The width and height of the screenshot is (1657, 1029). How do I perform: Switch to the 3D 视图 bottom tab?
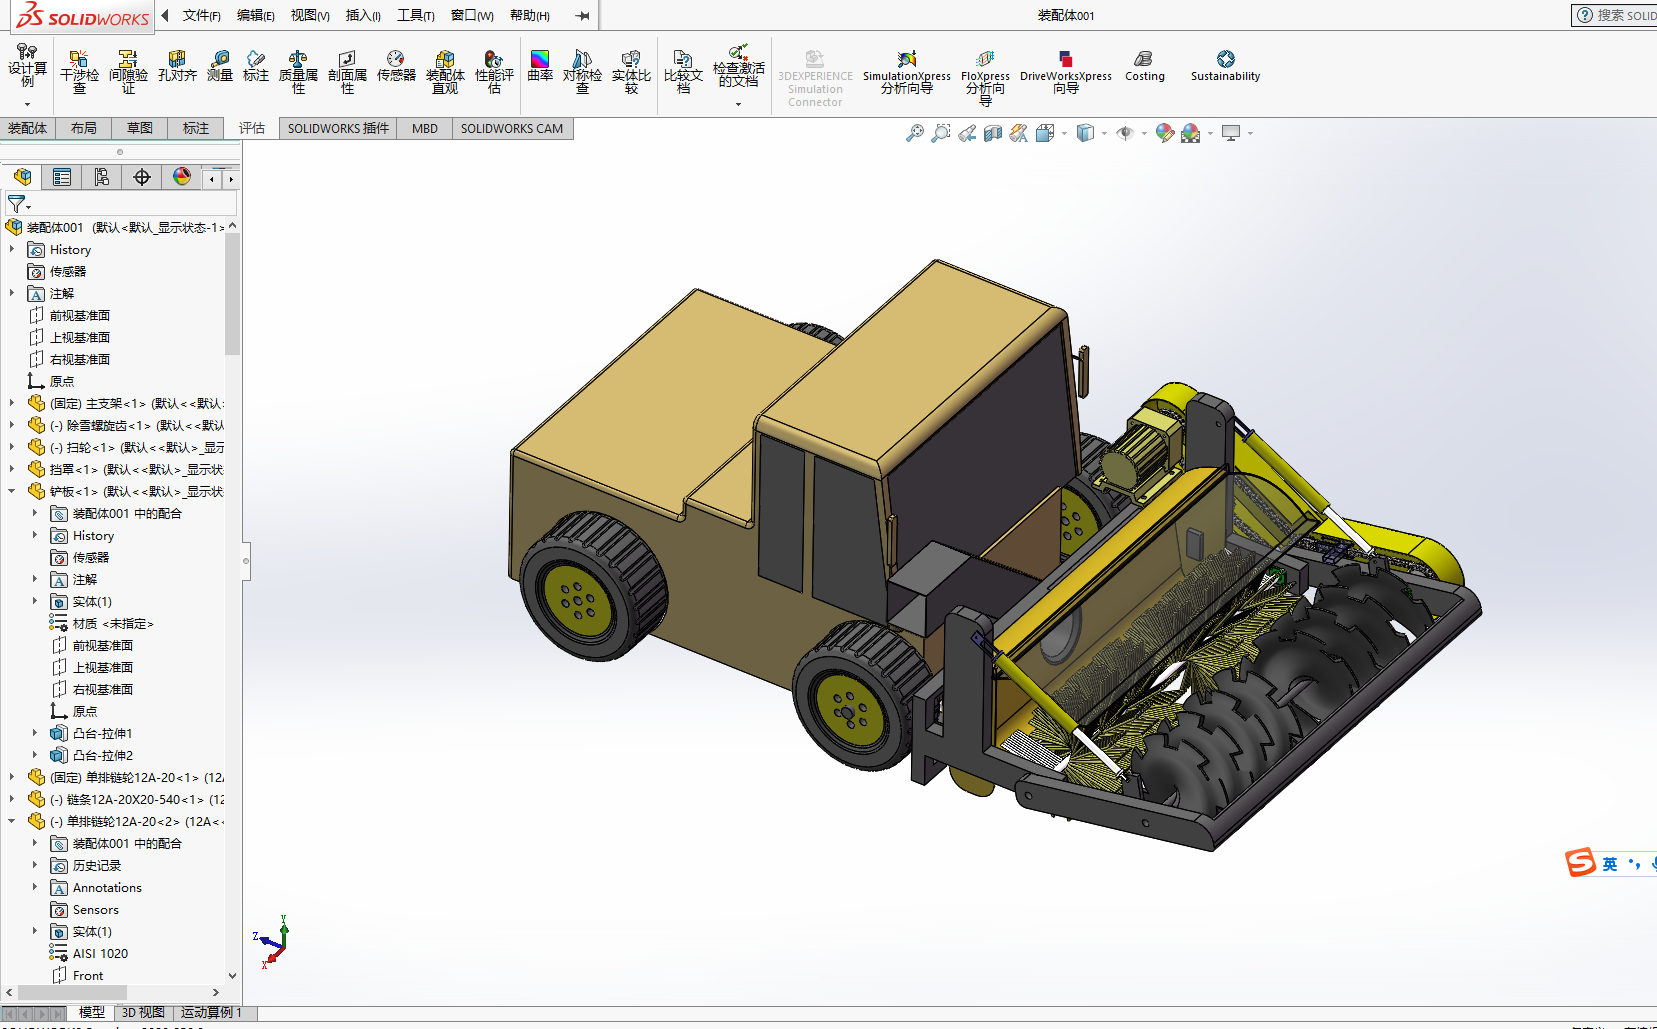pos(143,1013)
